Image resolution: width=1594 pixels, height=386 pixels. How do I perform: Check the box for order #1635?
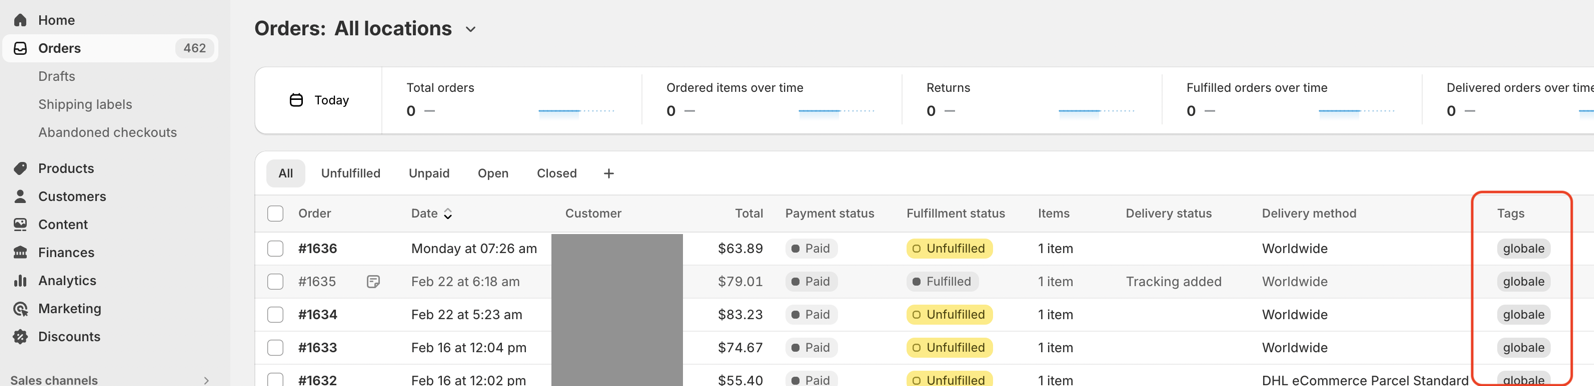[x=275, y=281]
